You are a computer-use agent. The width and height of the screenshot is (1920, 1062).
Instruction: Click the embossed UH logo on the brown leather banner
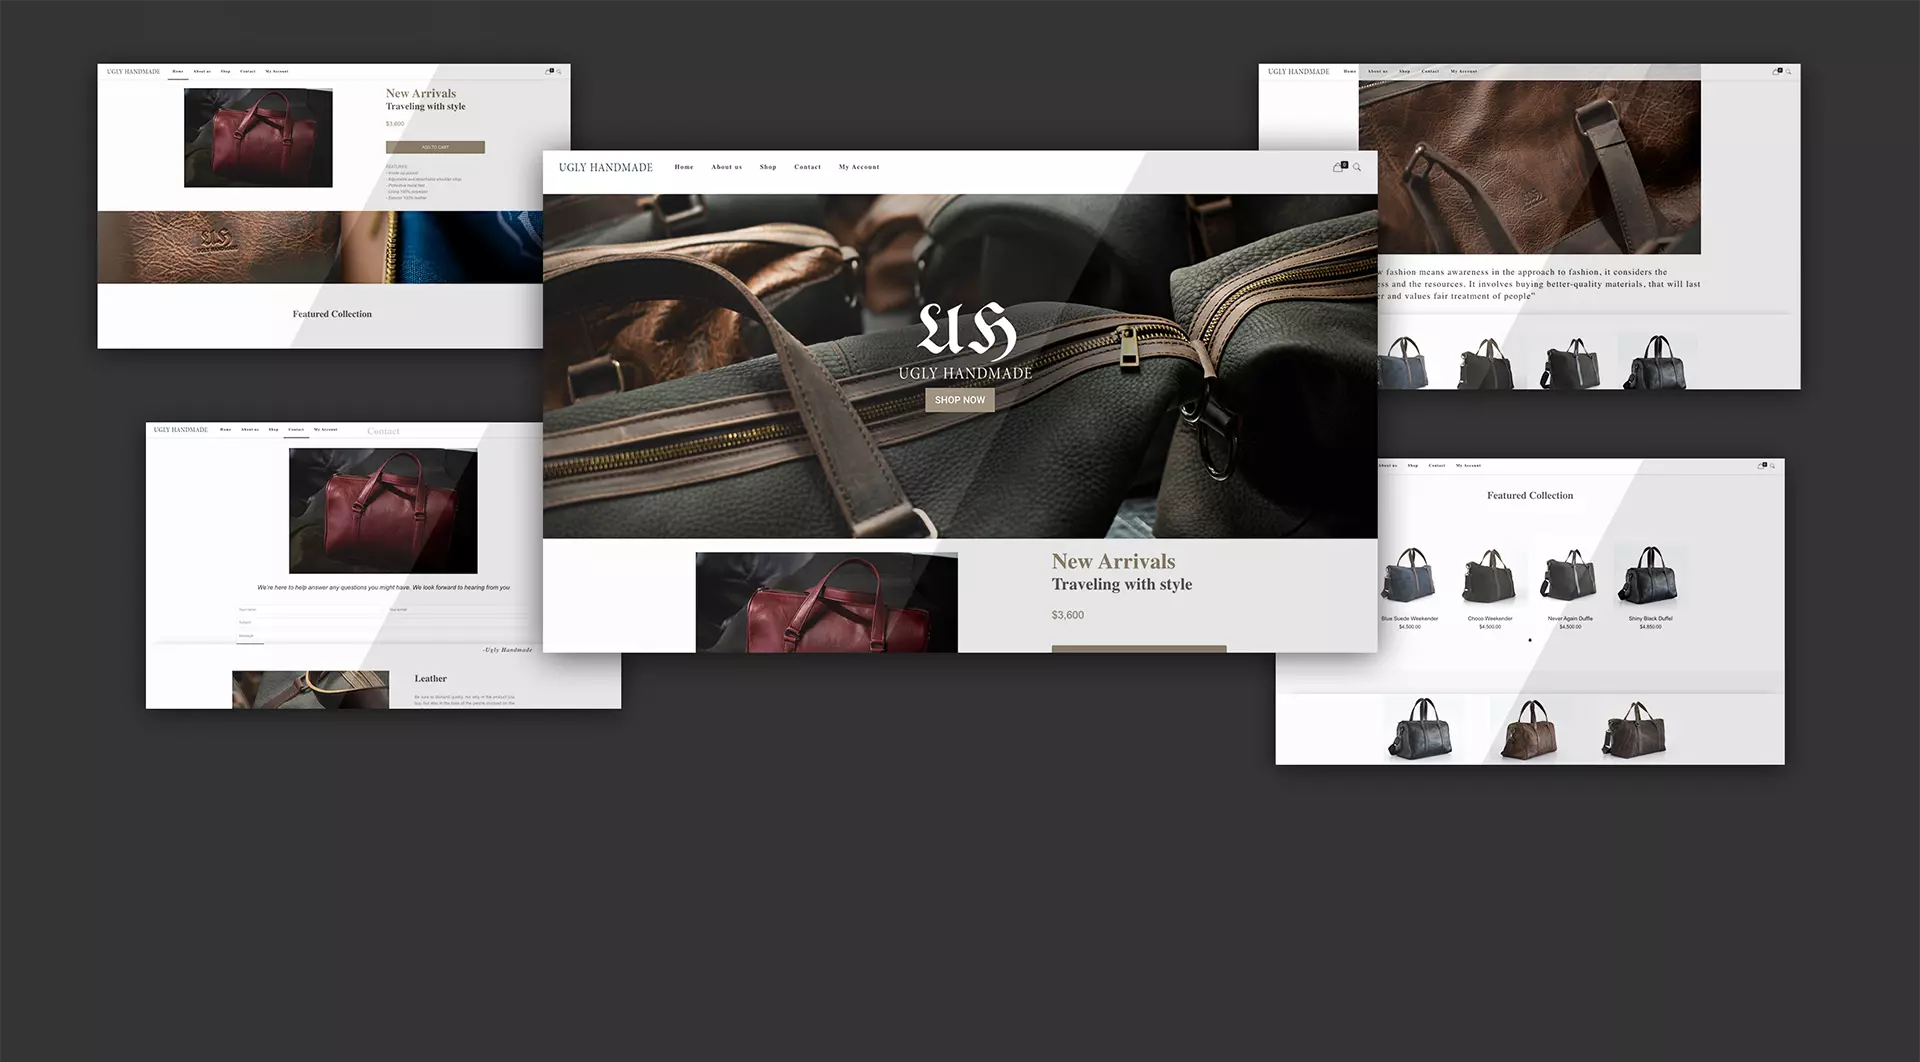tap(216, 241)
